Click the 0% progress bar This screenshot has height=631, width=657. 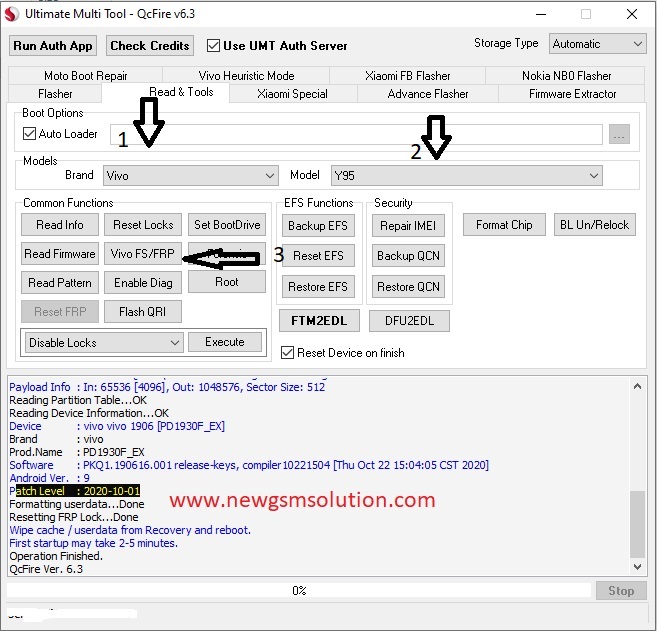[x=299, y=590]
